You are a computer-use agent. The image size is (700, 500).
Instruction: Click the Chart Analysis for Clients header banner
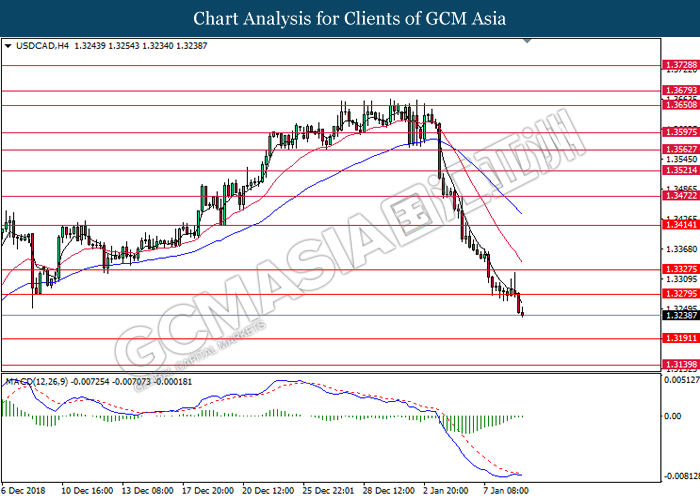350,18
